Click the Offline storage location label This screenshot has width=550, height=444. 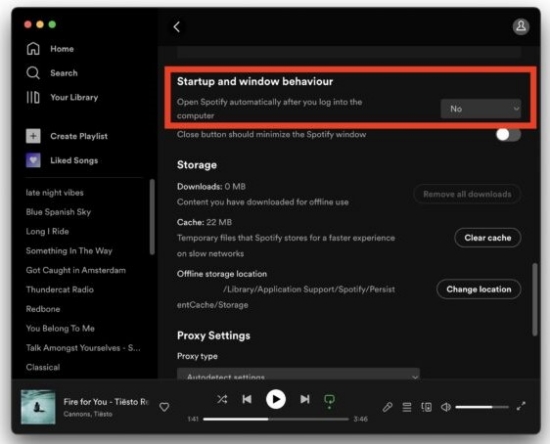[x=222, y=274]
